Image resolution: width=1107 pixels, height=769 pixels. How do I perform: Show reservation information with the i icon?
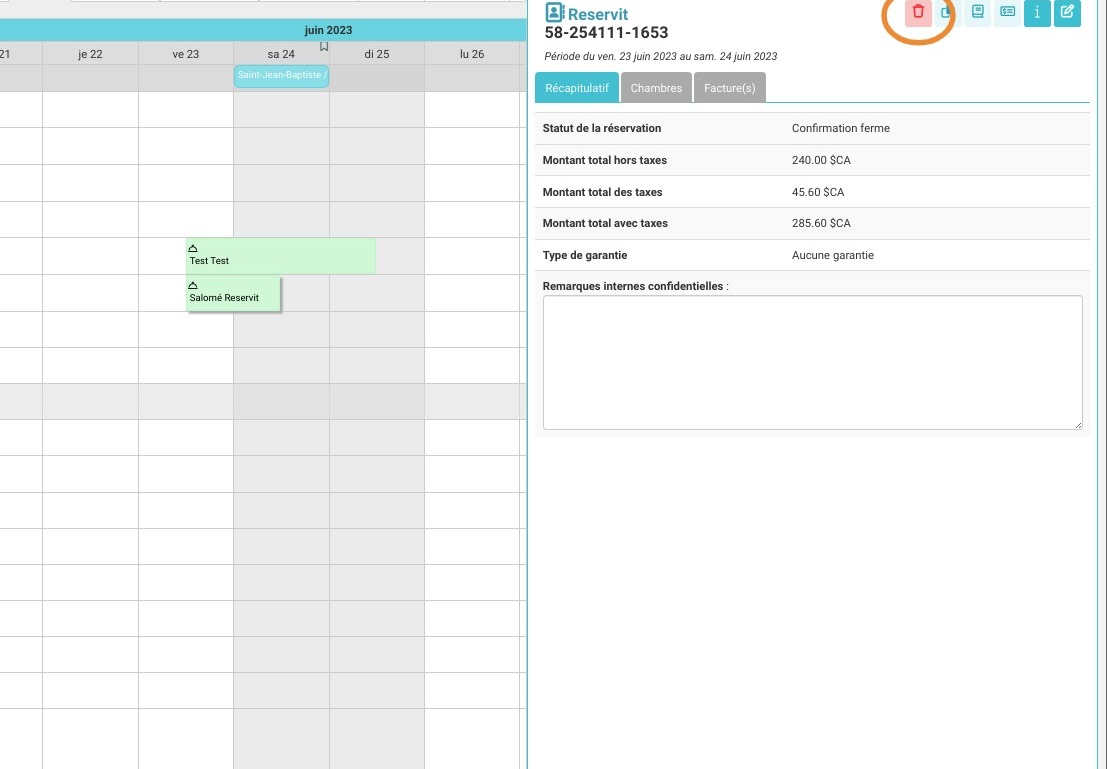(1037, 12)
